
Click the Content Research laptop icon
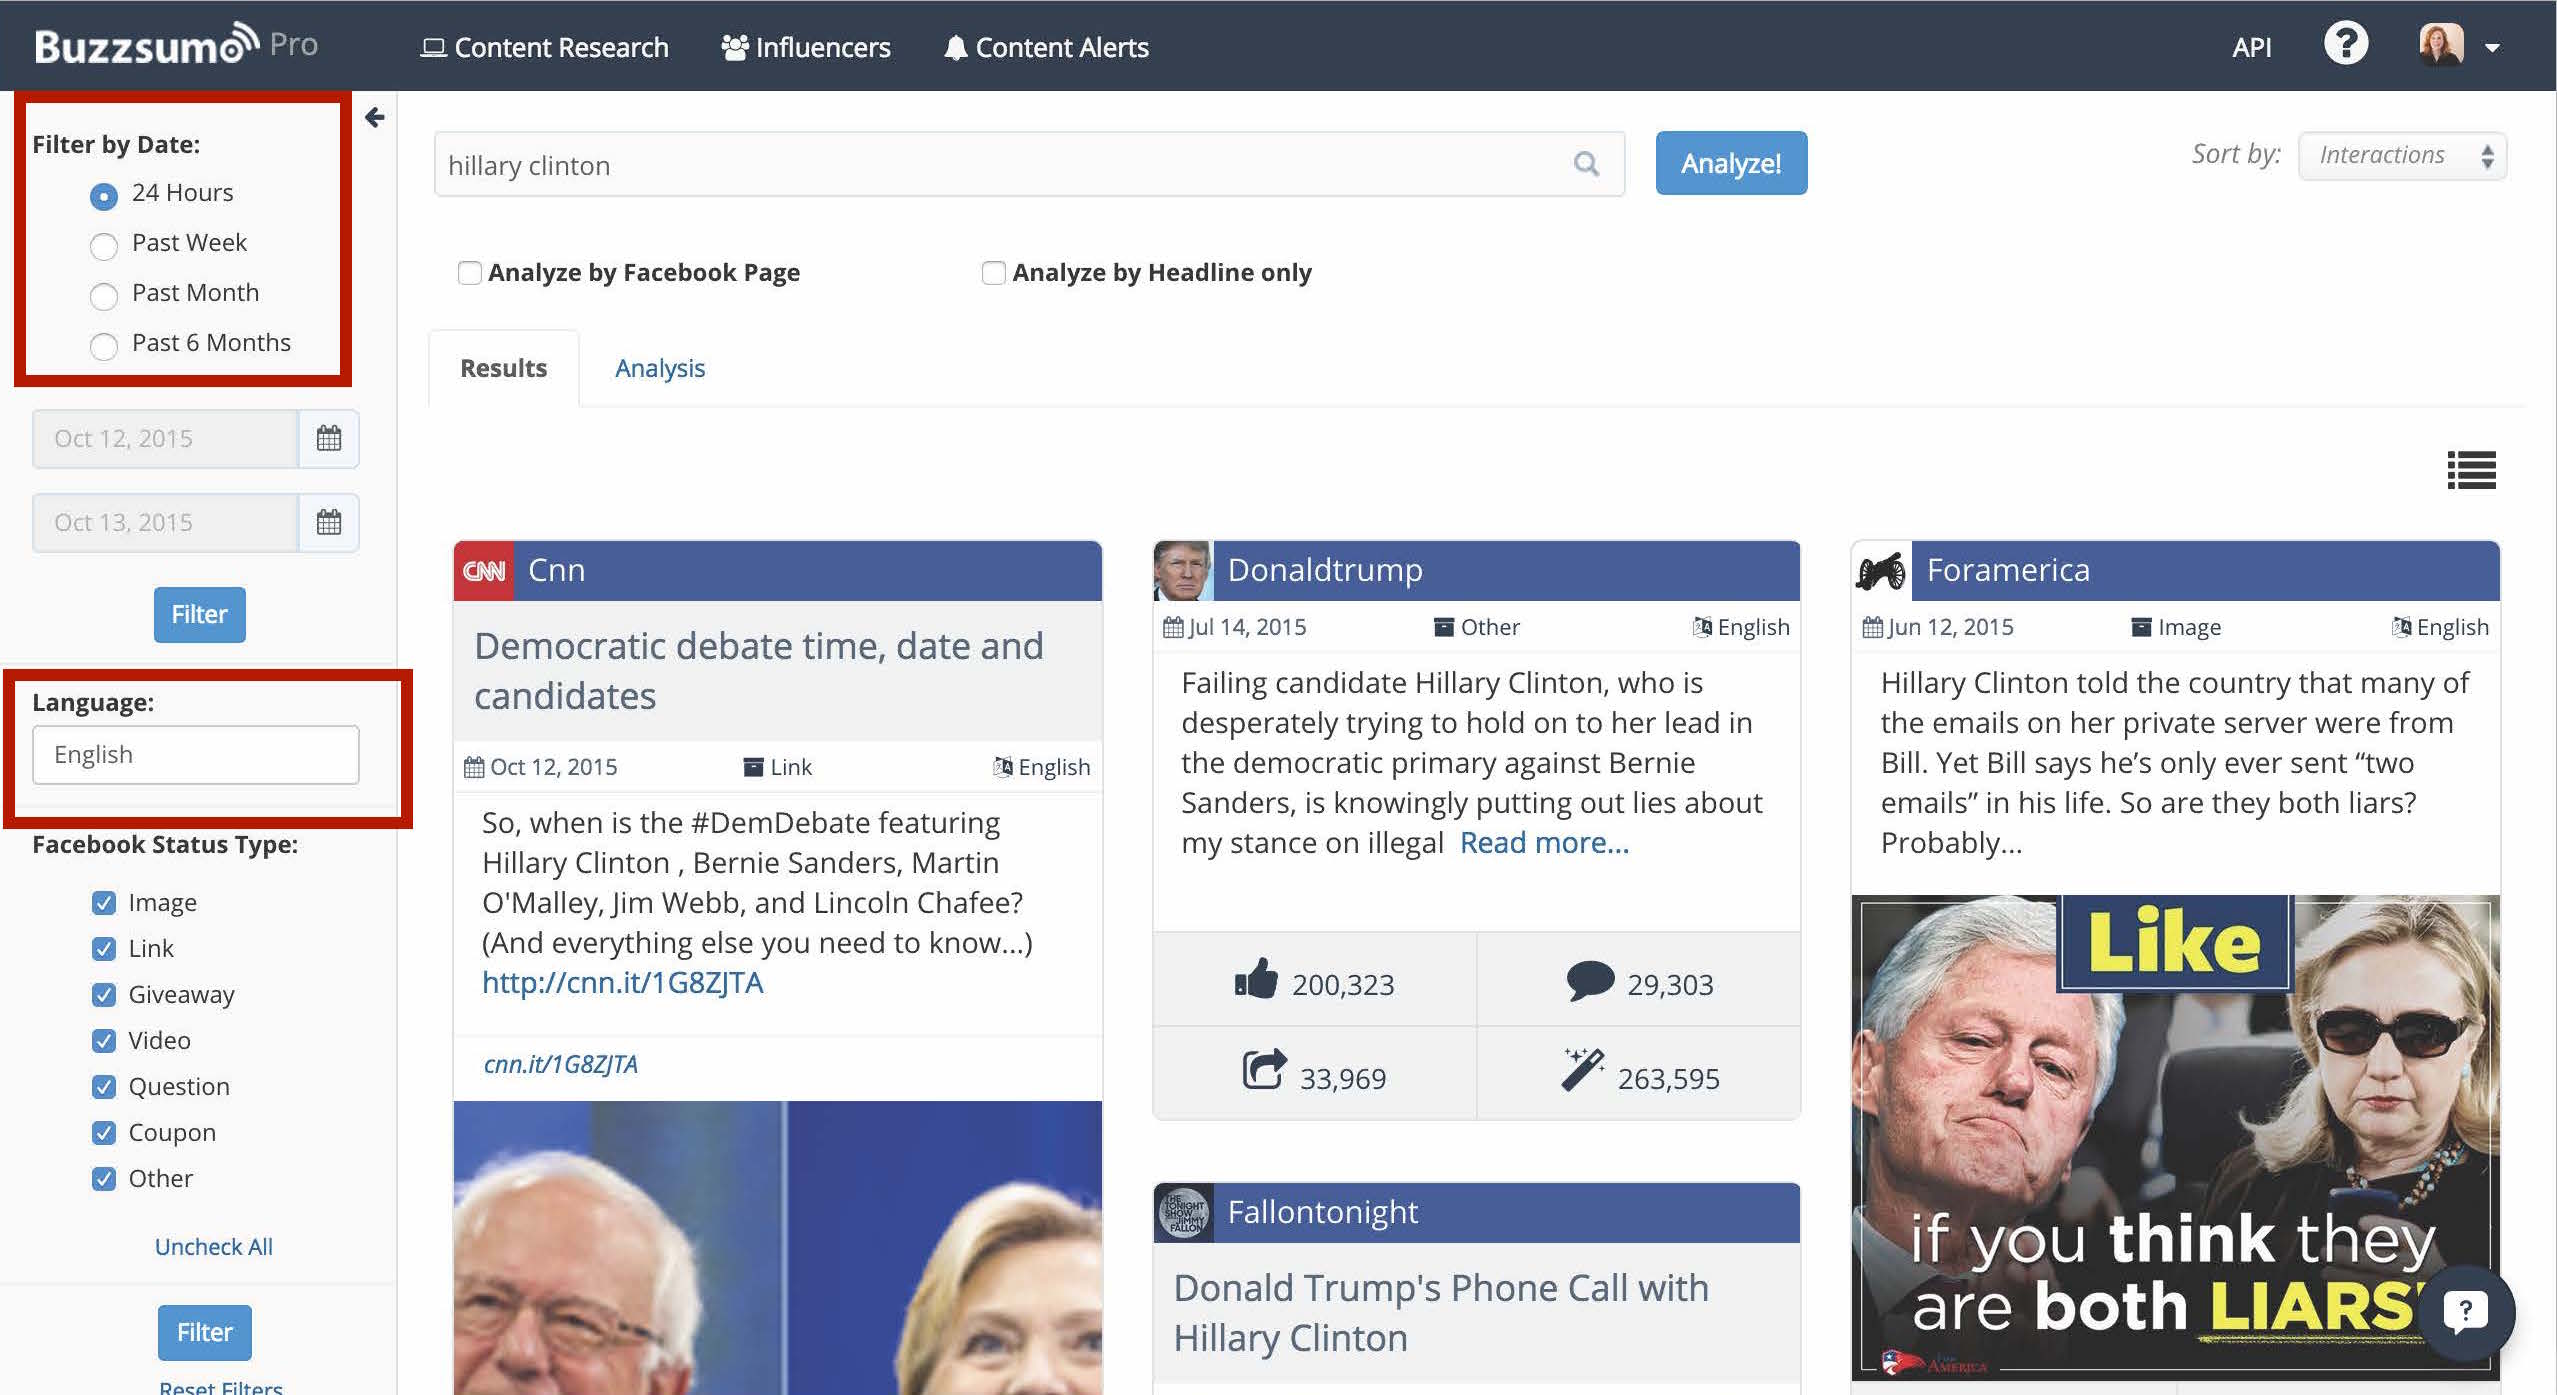pyautogui.click(x=433, y=48)
